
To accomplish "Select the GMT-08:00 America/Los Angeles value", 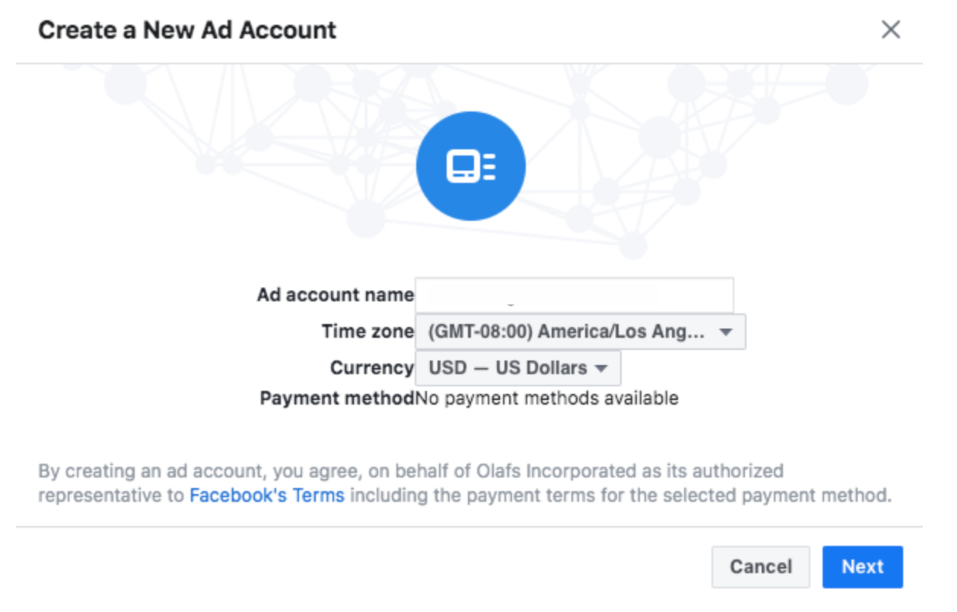I will (566, 332).
